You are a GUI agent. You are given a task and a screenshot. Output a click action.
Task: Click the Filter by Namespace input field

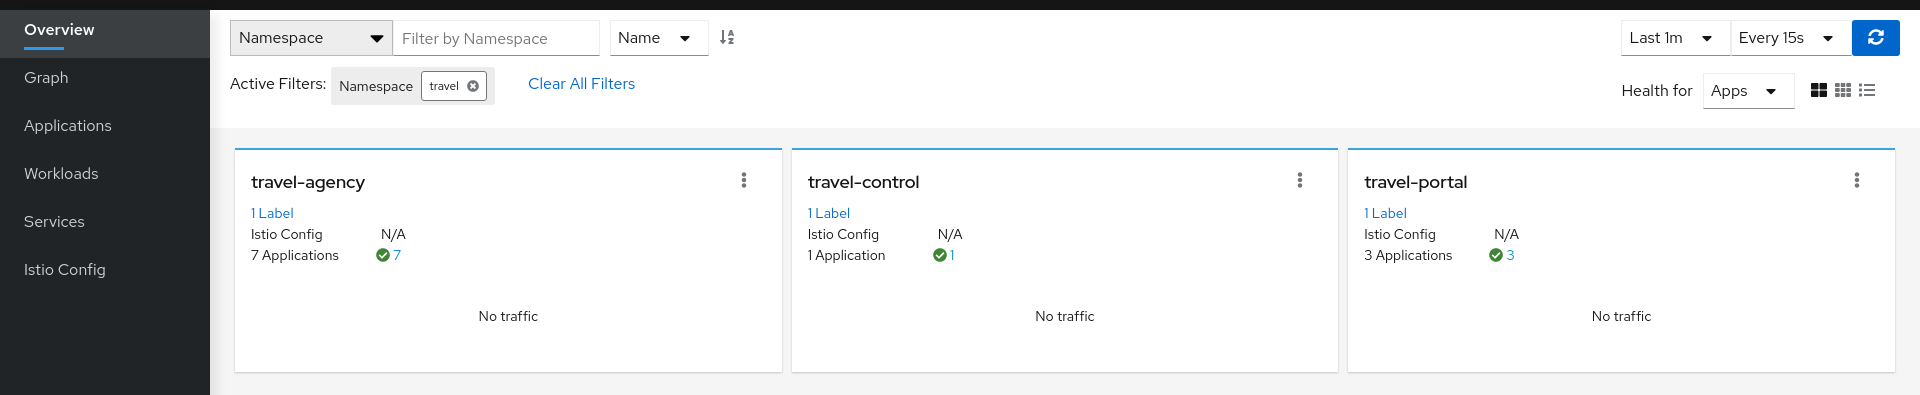point(496,38)
